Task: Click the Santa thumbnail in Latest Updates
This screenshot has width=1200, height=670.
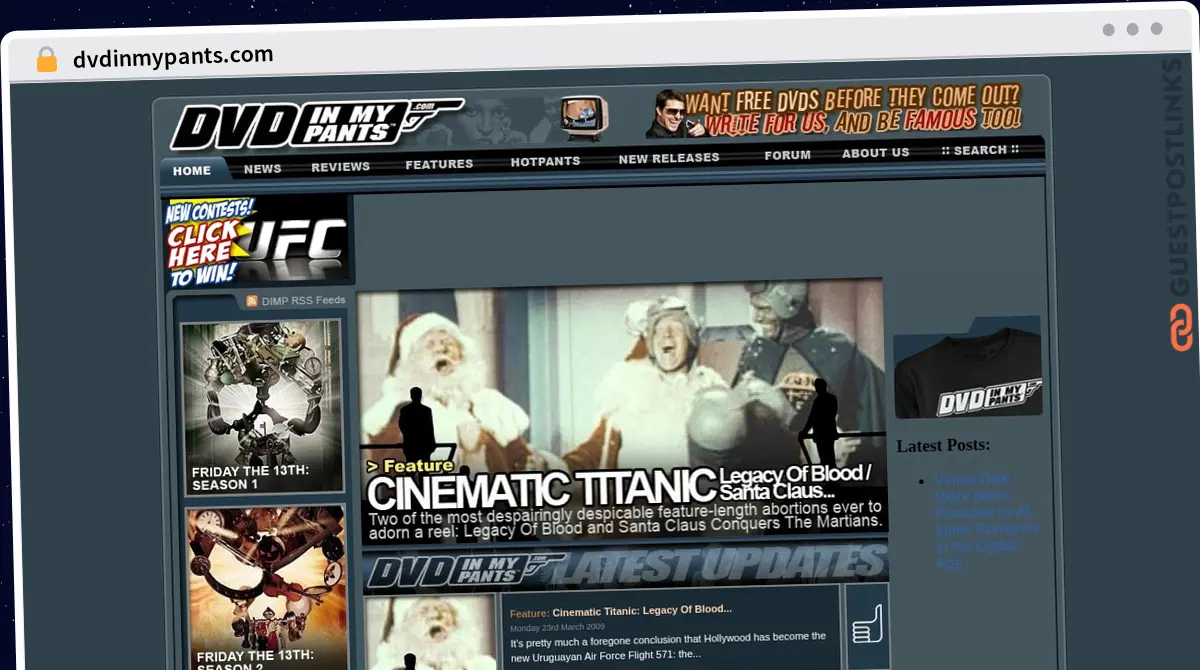Action: point(432,632)
